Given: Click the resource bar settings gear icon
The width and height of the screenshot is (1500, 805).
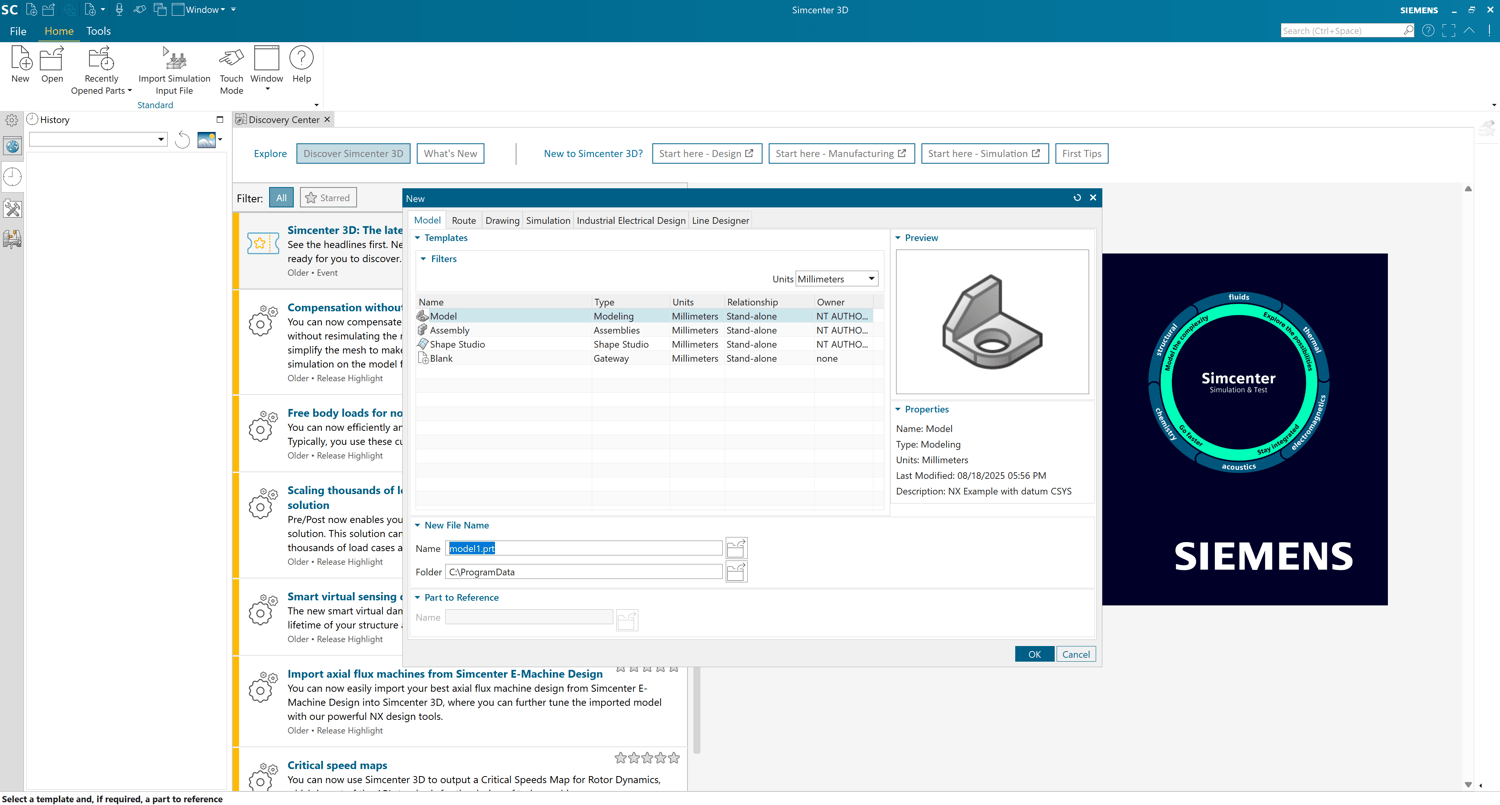Looking at the screenshot, I should 12,120.
